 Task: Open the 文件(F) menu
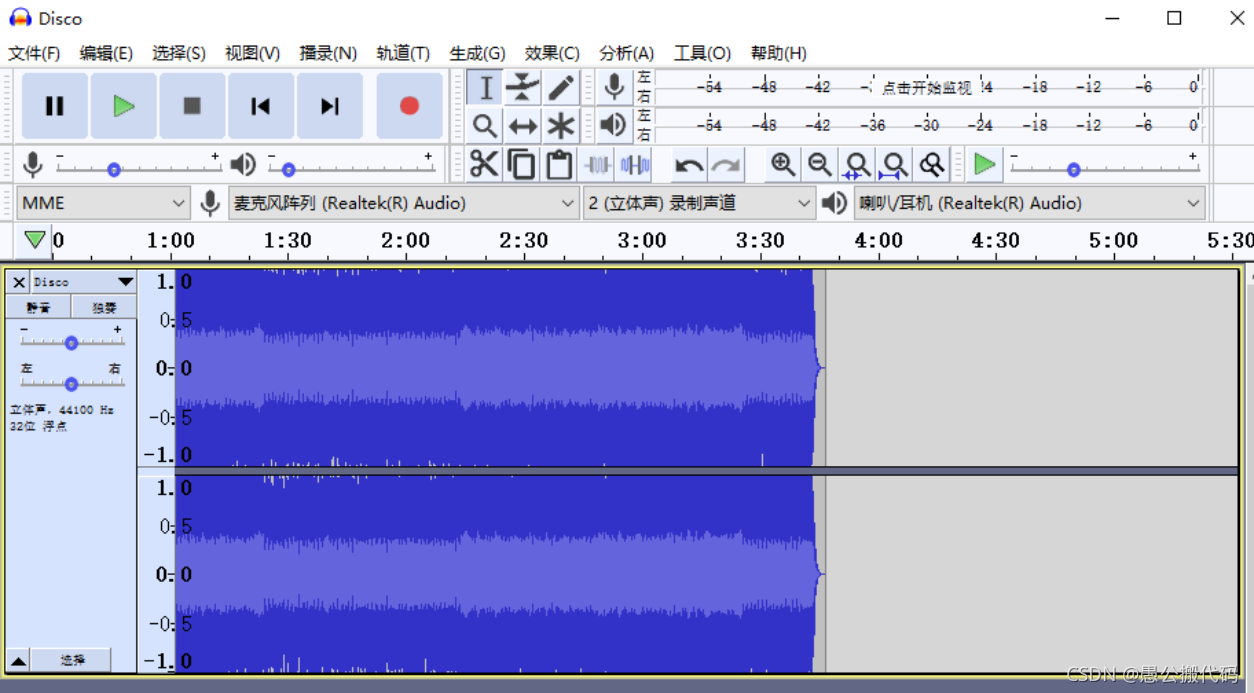coord(34,53)
